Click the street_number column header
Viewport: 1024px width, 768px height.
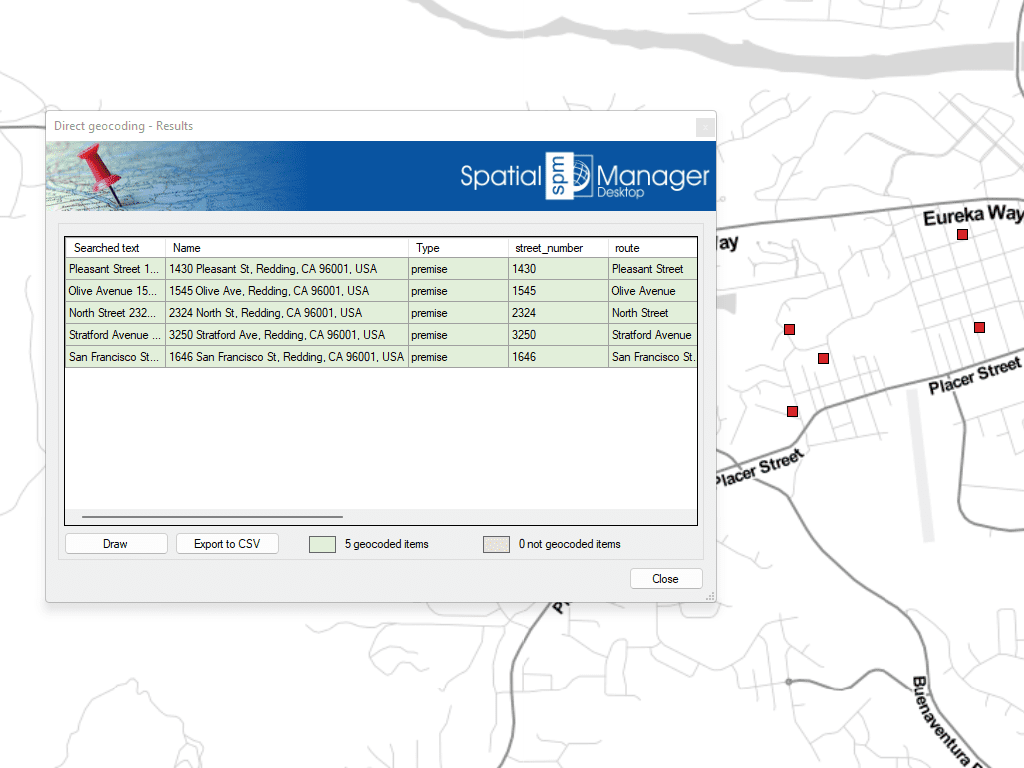(x=558, y=248)
